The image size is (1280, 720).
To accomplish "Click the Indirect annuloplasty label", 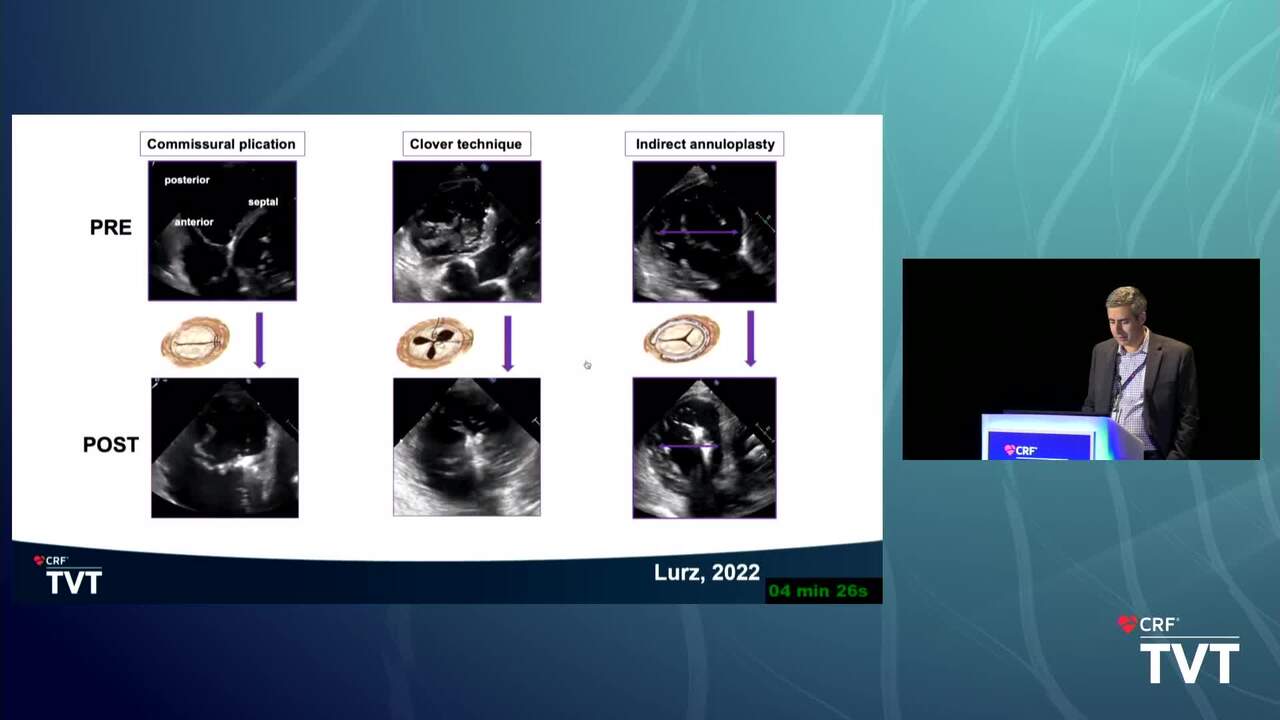I will [705, 144].
